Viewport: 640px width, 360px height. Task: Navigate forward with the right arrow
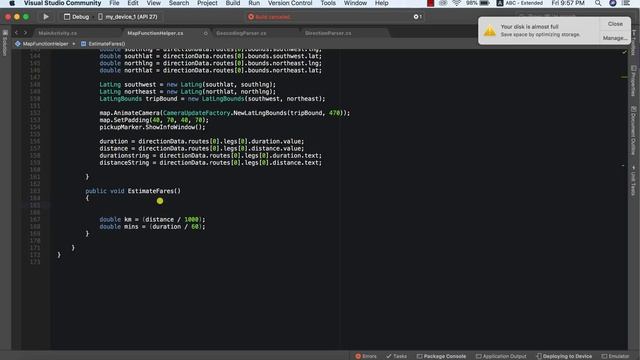pos(25,33)
